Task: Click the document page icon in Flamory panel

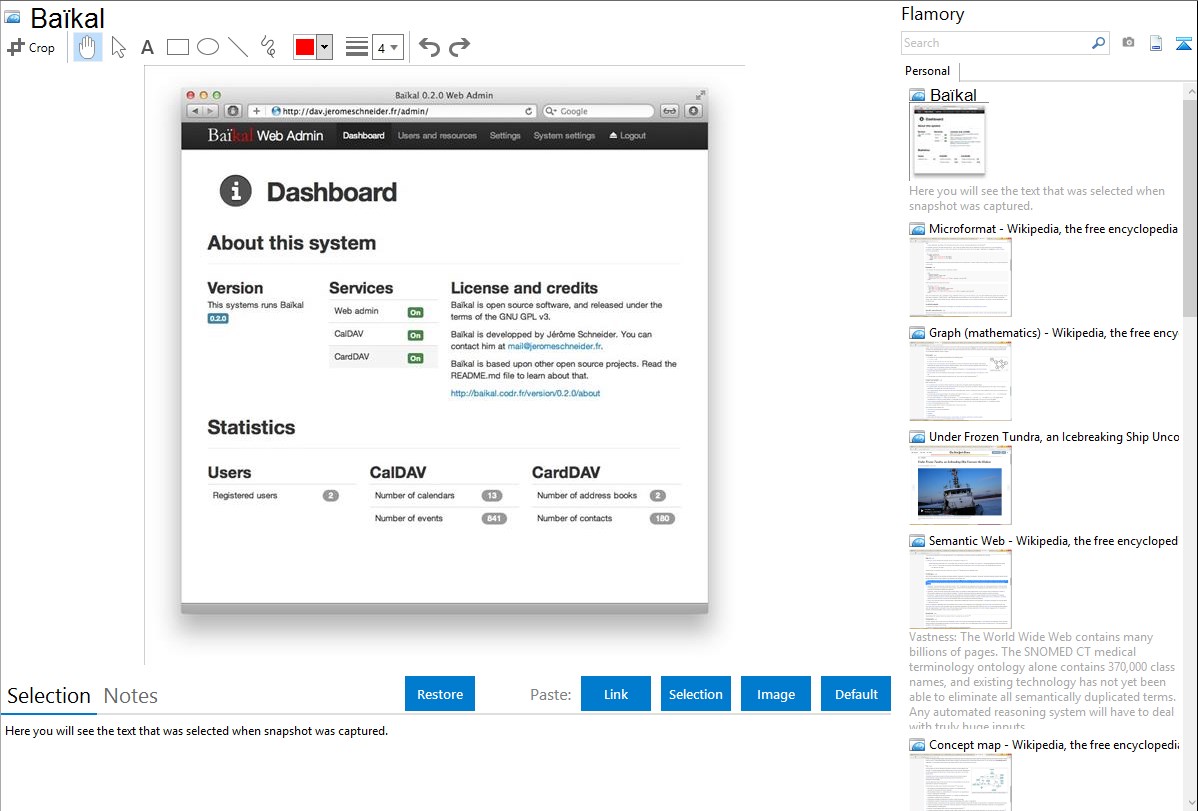Action: pyautogui.click(x=1156, y=43)
